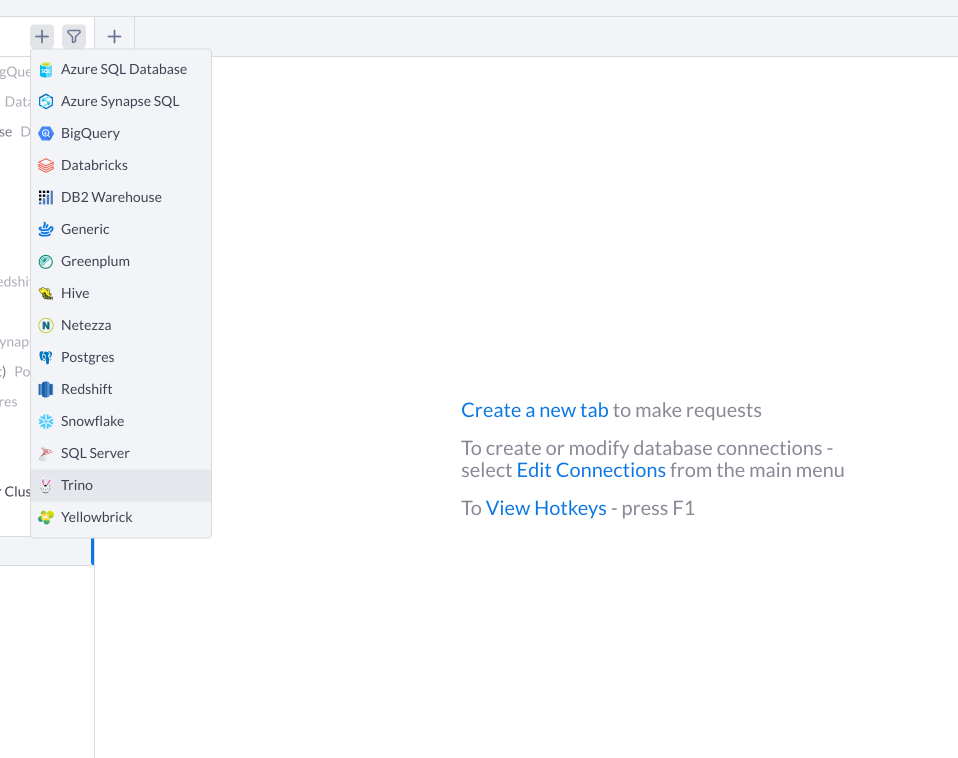Click the Databricks icon
The height and width of the screenshot is (758, 958).
click(46, 166)
